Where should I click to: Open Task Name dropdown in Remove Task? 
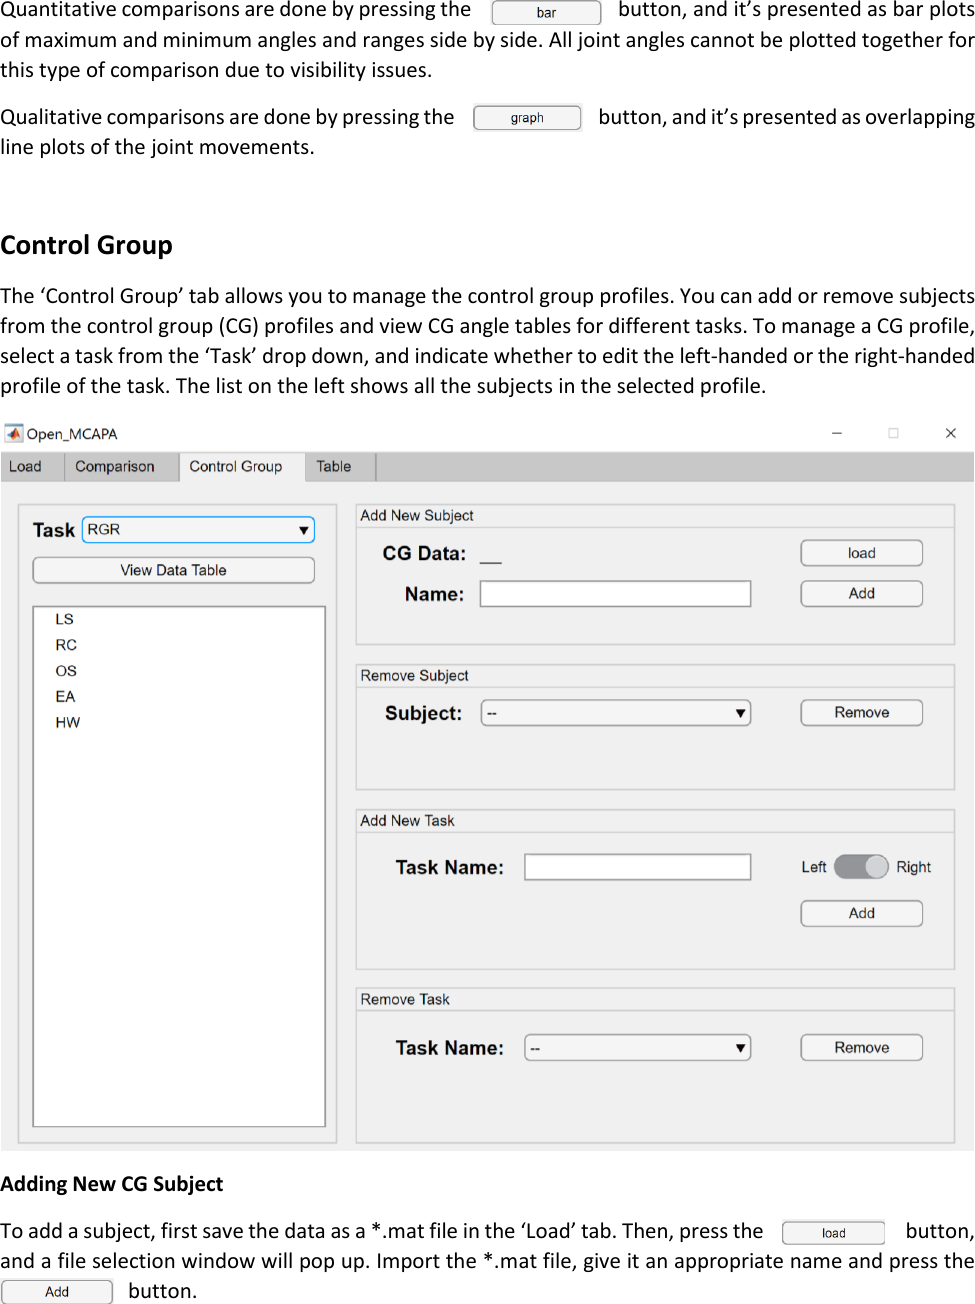pyautogui.click(x=637, y=1048)
